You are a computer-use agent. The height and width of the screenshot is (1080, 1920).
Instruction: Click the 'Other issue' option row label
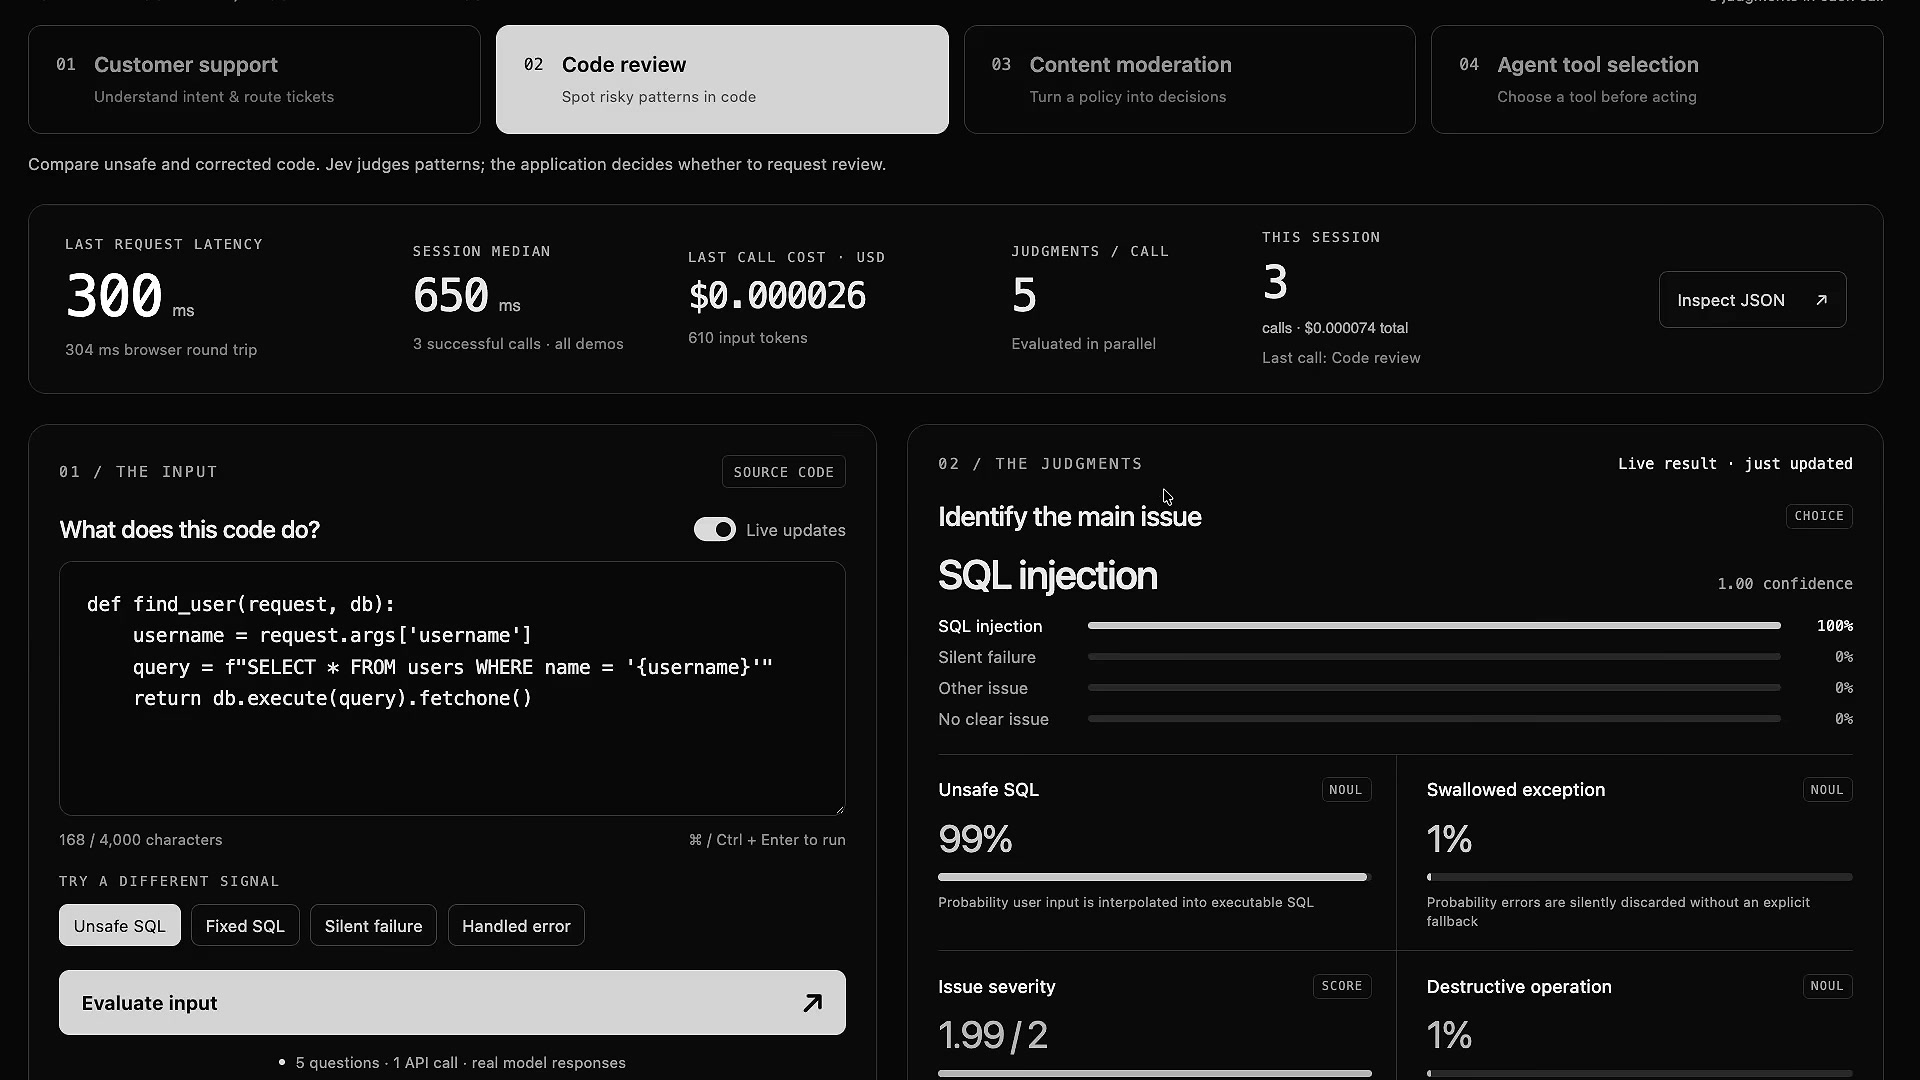coord(983,688)
